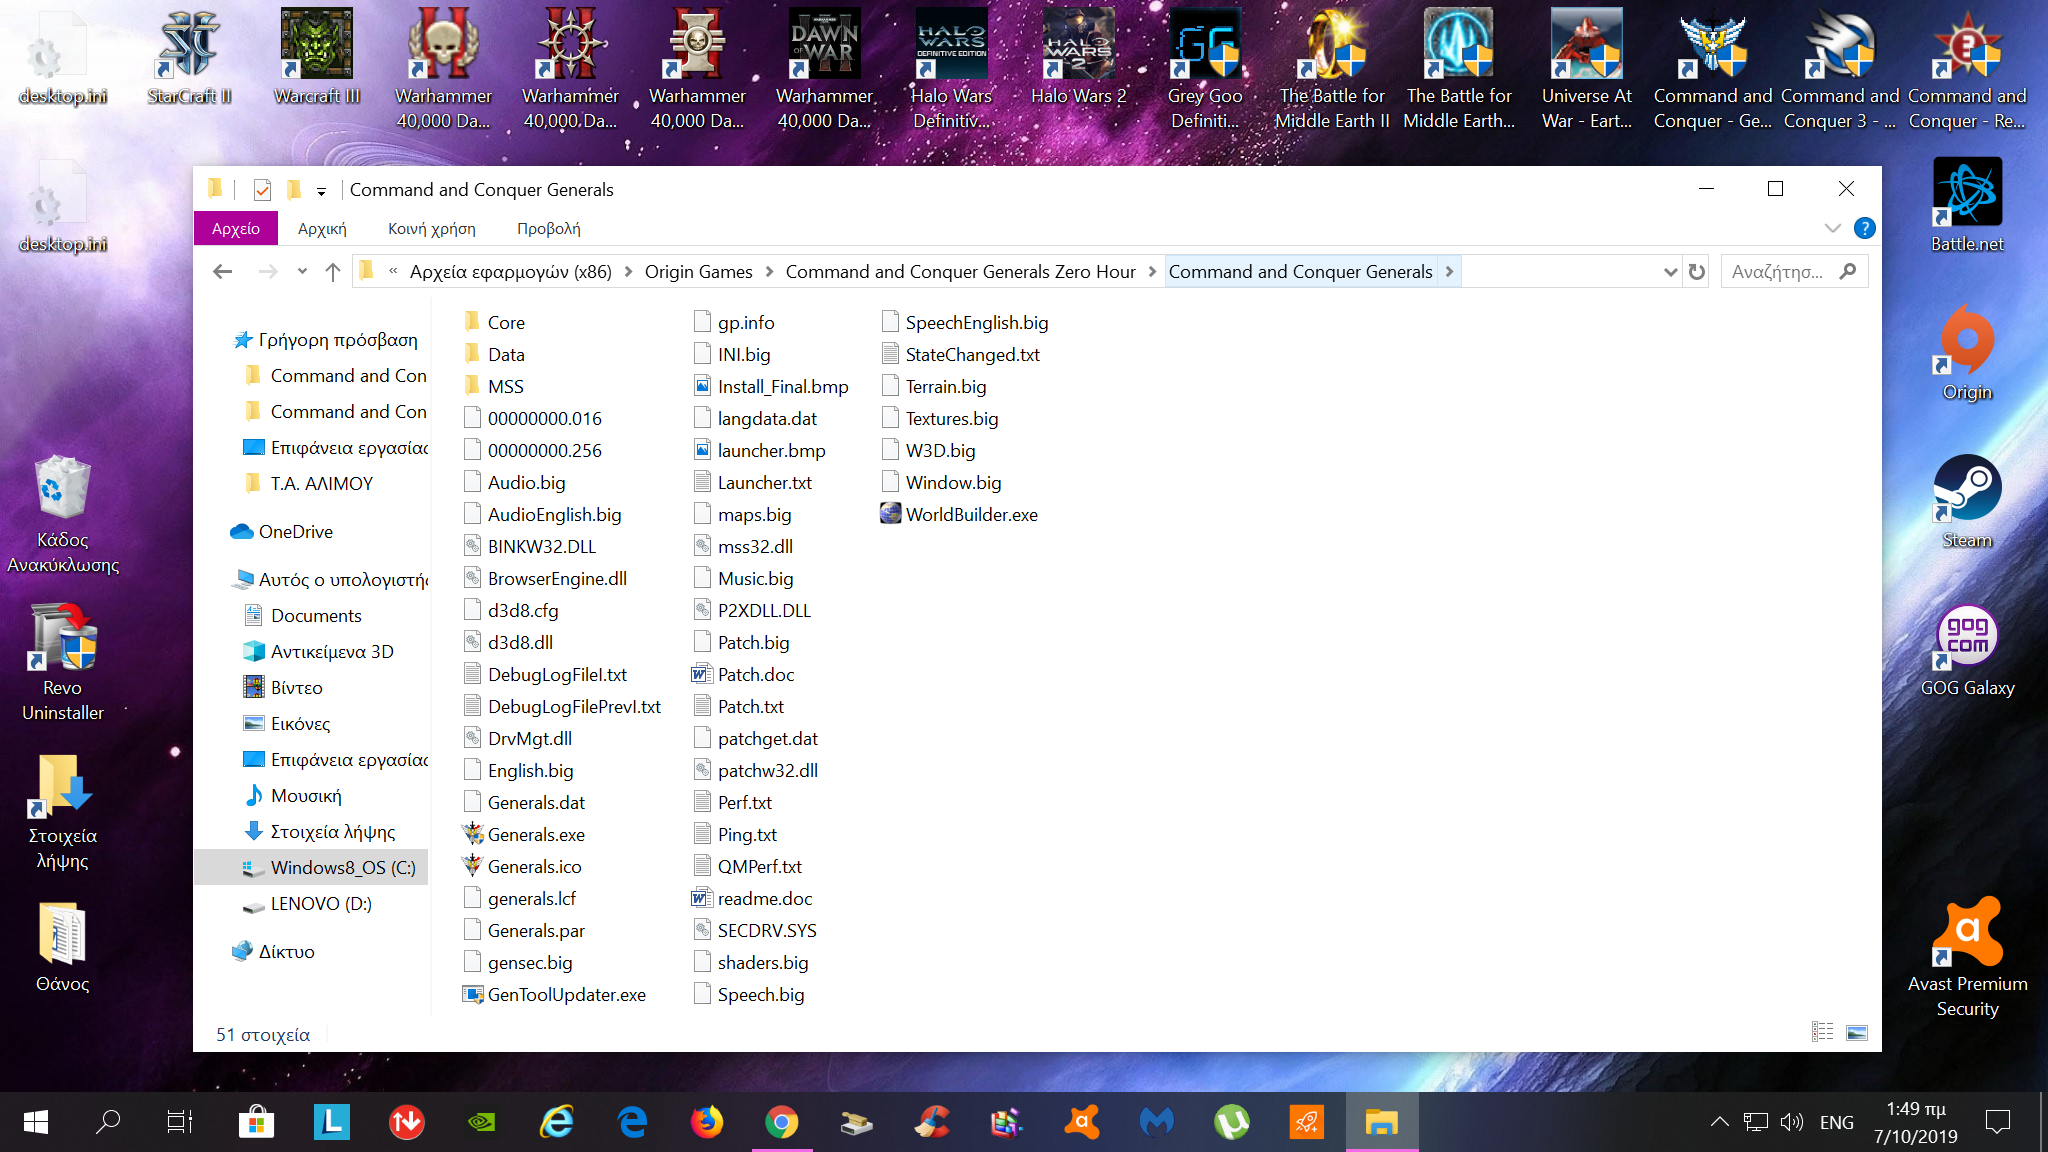2048x1152 pixels.
Task: Expand breadcrumb arrow after Zero Hour folder
Action: point(1152,271)
